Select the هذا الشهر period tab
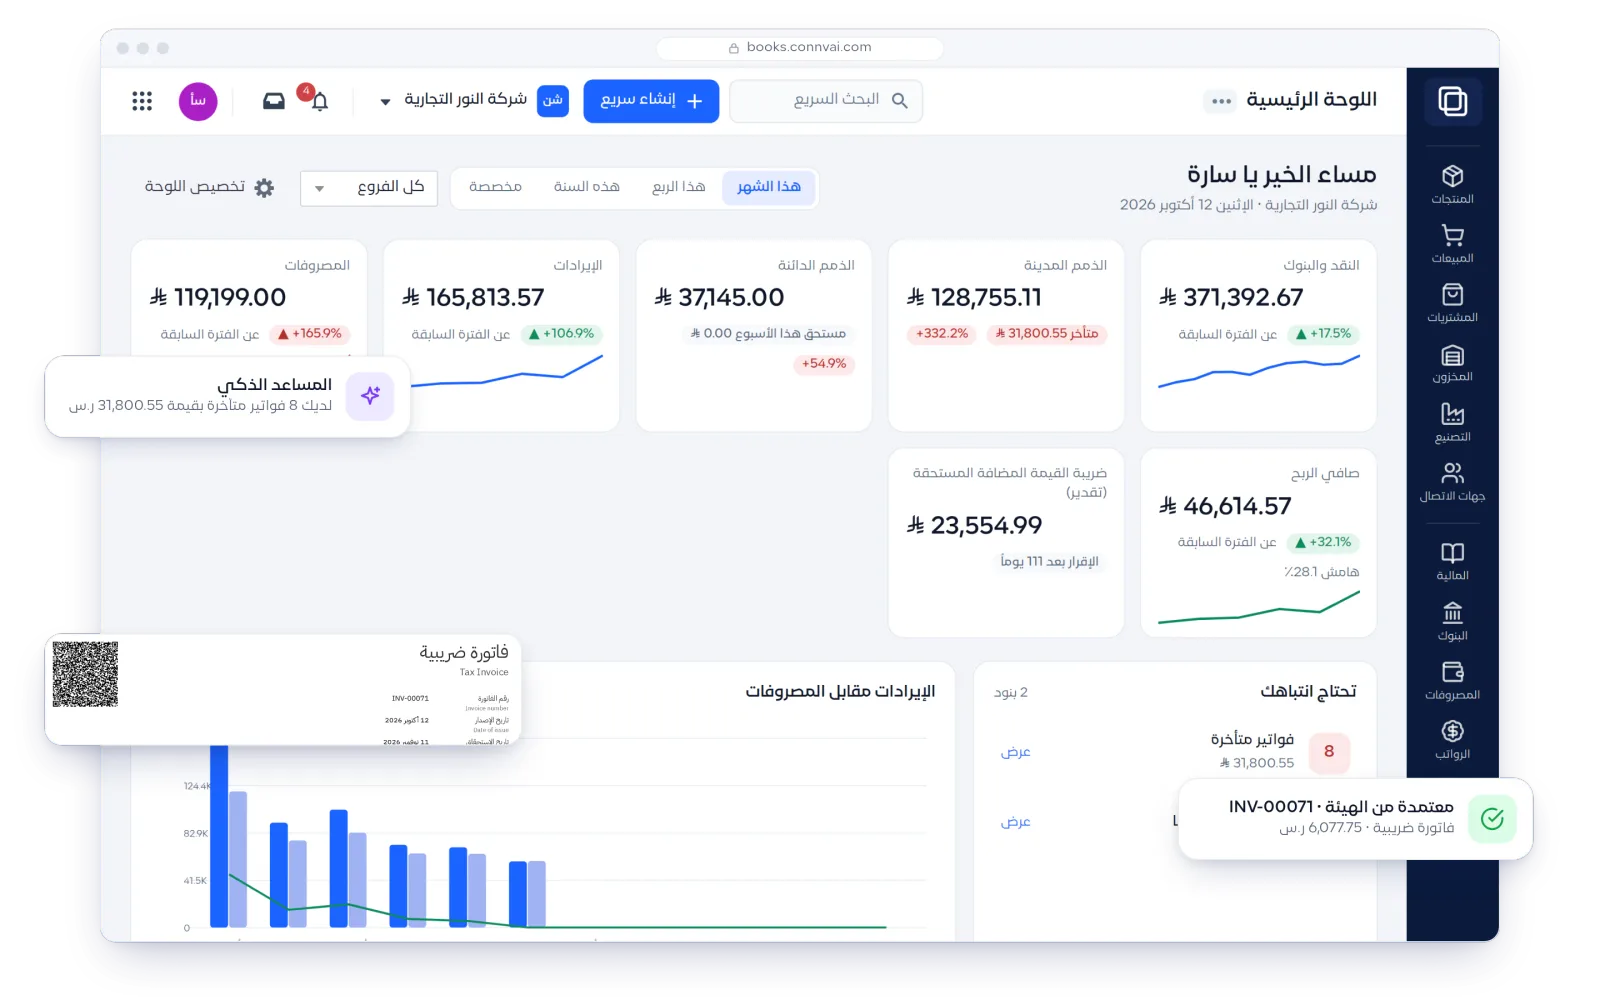The width and height of the screenshot is (1600, 1000). click(x=769, y=187)
